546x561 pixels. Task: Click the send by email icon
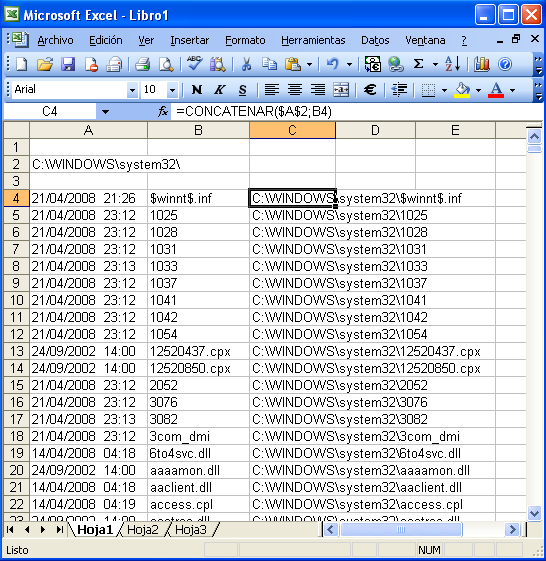[x=114, y=64]
